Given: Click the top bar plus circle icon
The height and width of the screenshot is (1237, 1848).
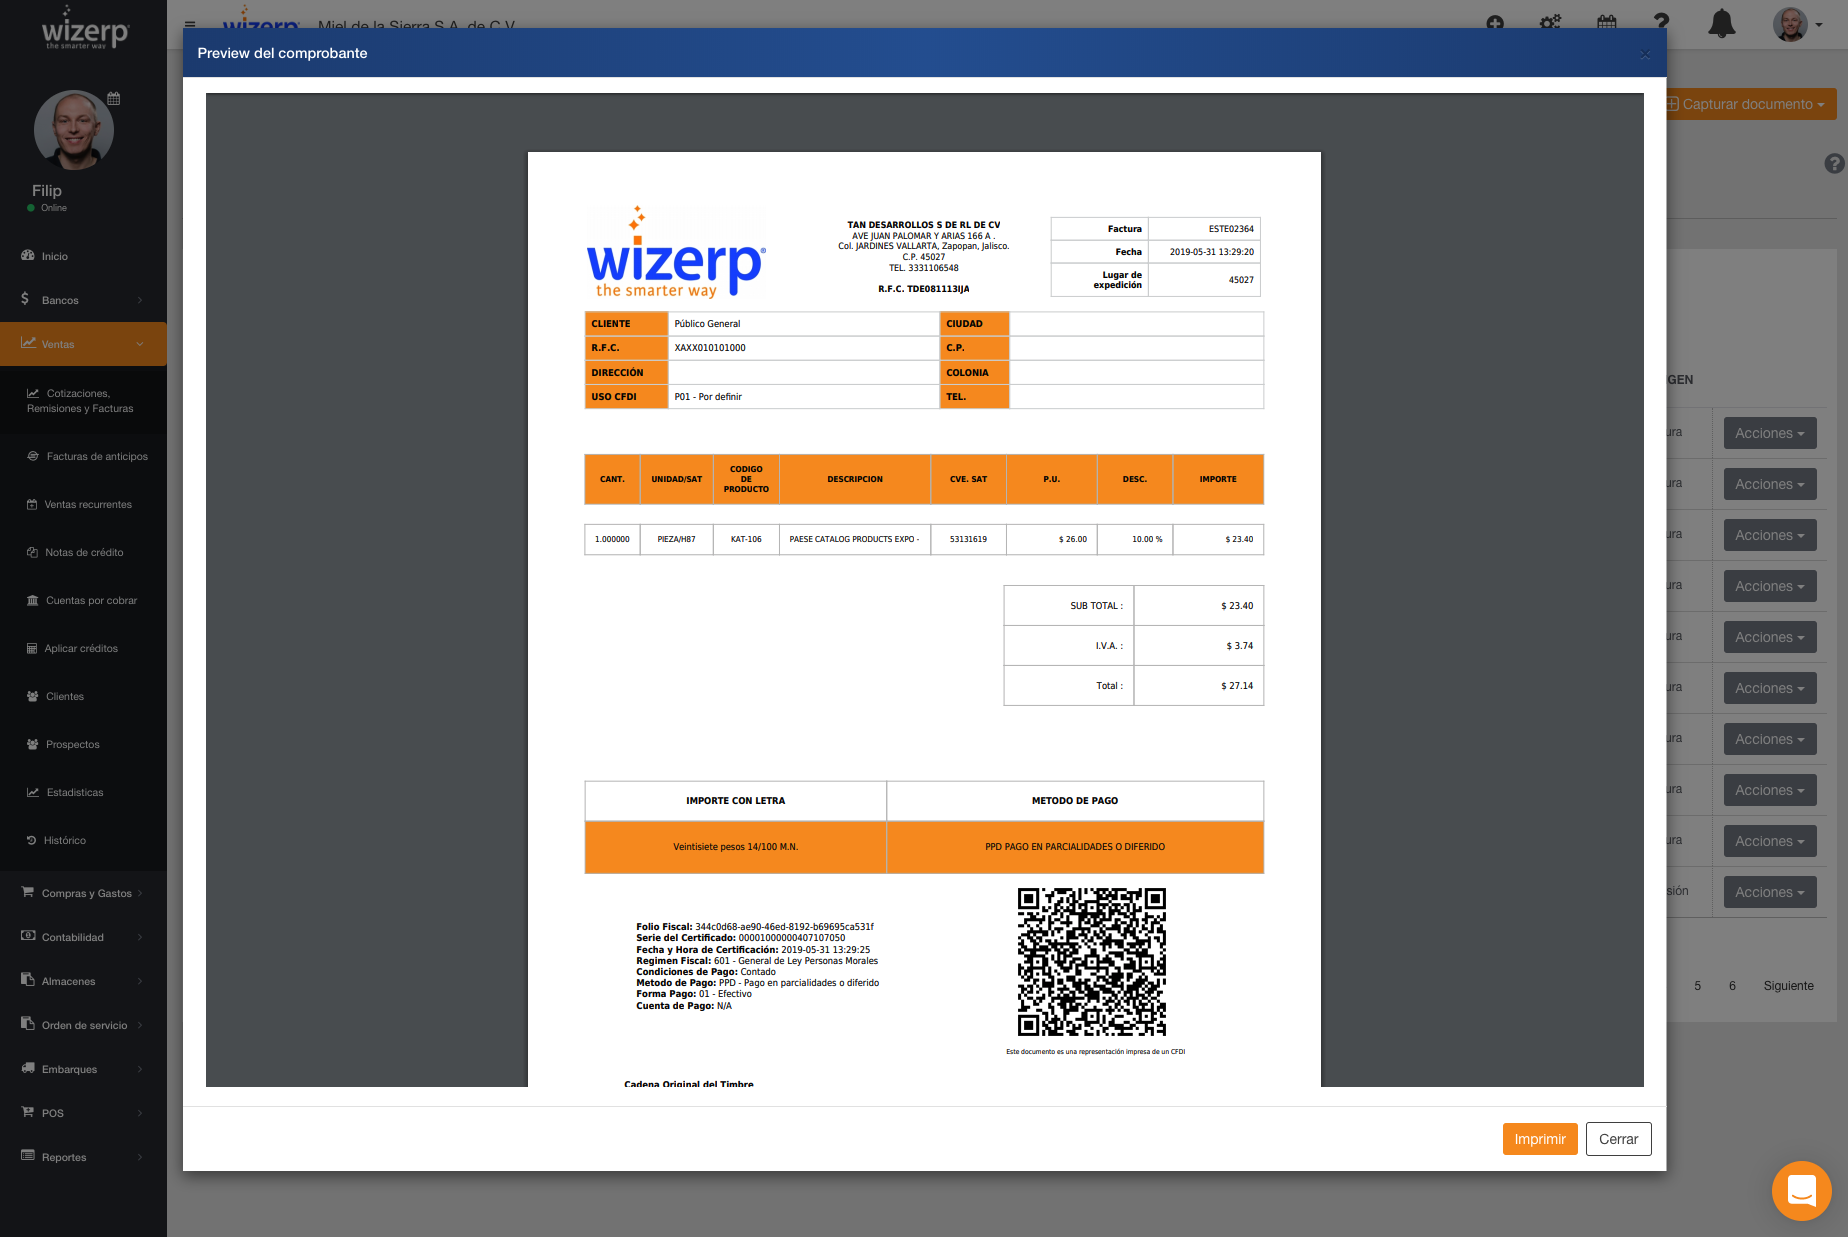Looking at the screenshot, I should coord(1495,23).
